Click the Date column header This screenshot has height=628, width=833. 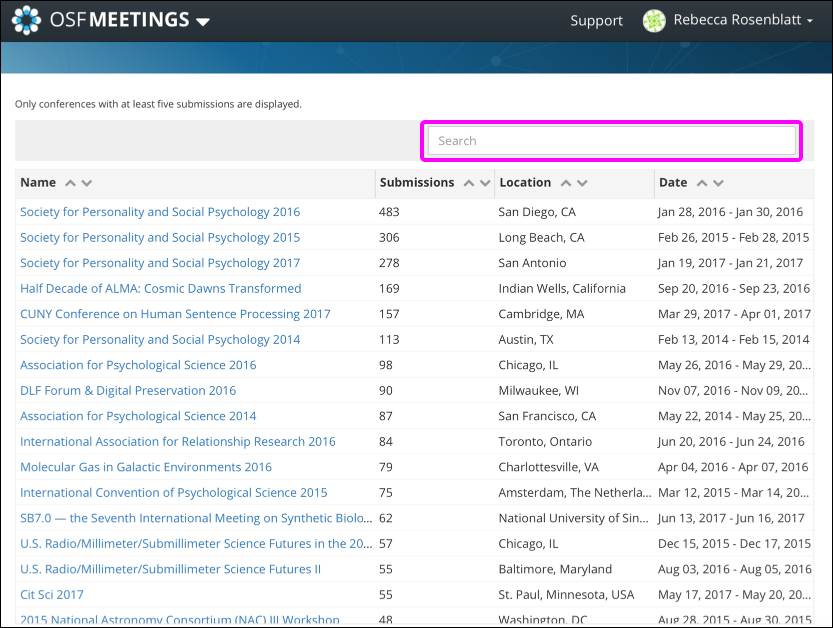673,182
